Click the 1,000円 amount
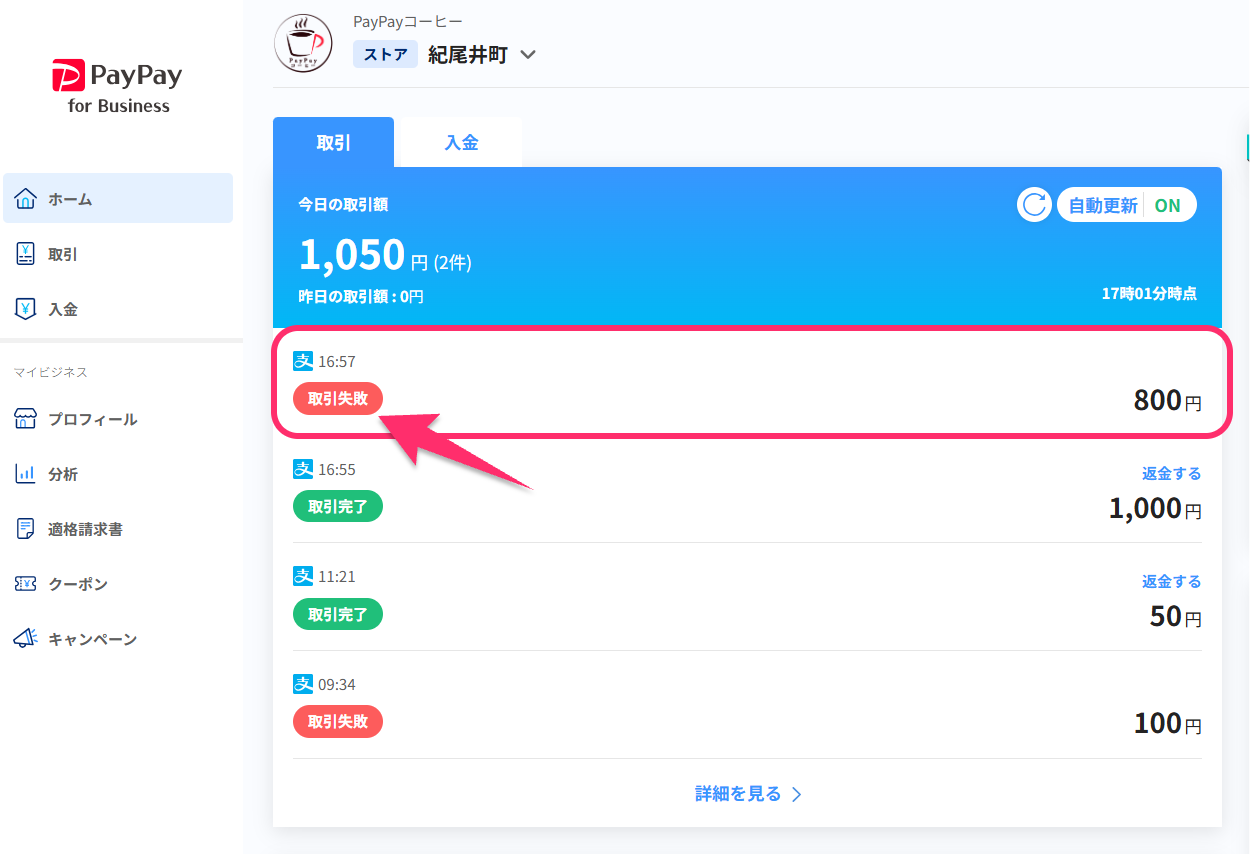Image resolution: width=1250 pixels, height=854 pixels. pos(1155,508)
